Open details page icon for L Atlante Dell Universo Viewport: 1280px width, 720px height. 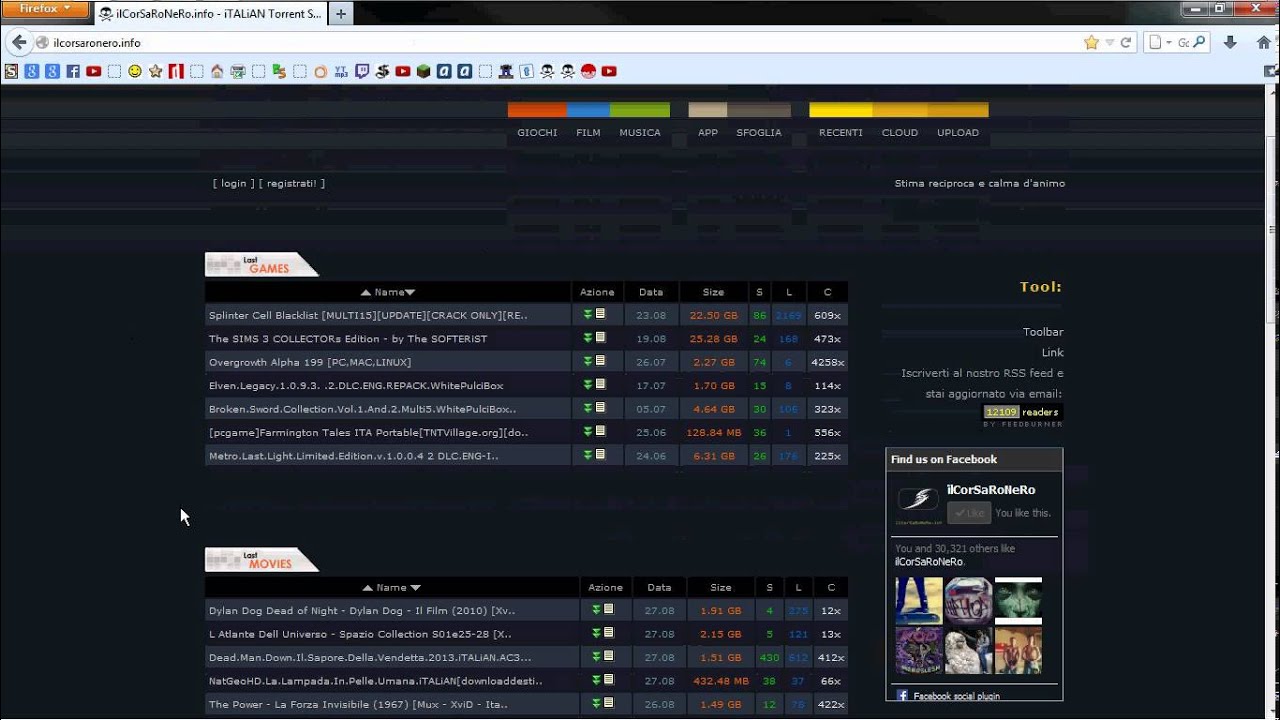[x=608, y=632]
